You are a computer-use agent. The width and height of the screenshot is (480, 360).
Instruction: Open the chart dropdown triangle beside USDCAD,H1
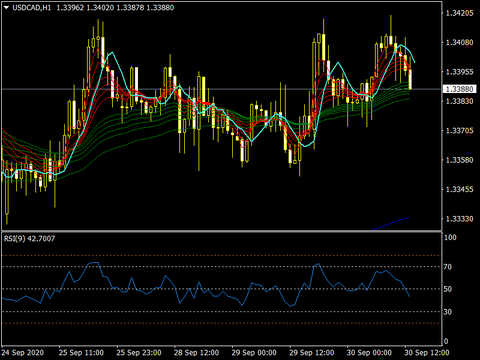tap(6, 7)
